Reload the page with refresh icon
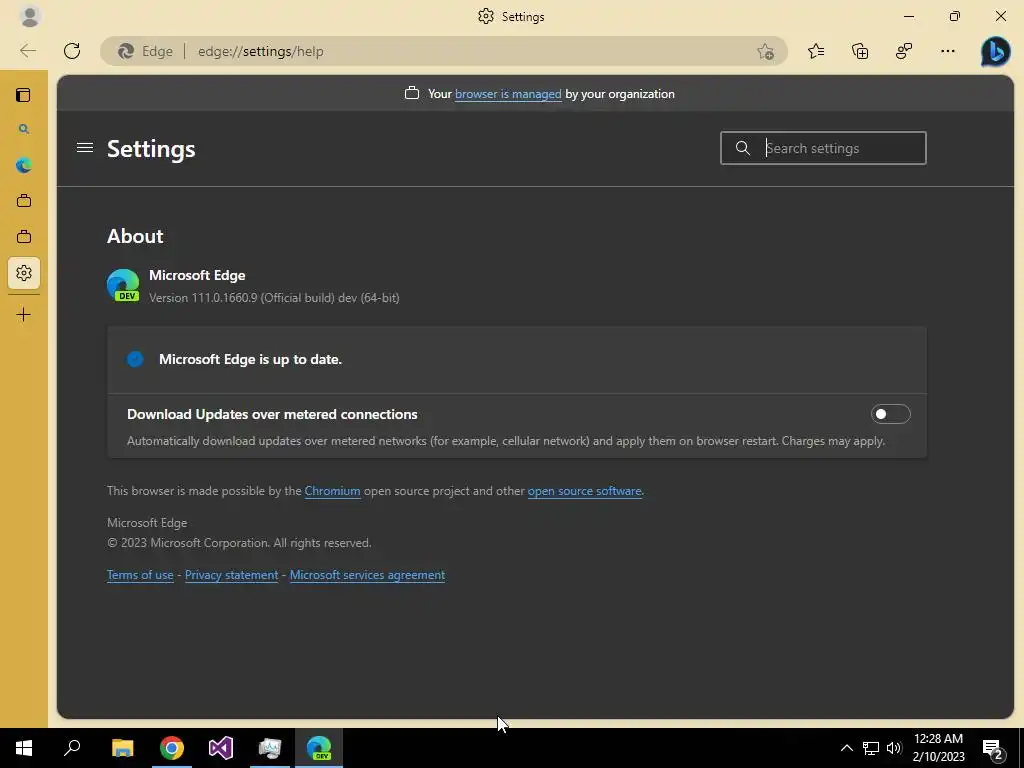The height and width of the screenshot is (768, 1024). [72, 51]
